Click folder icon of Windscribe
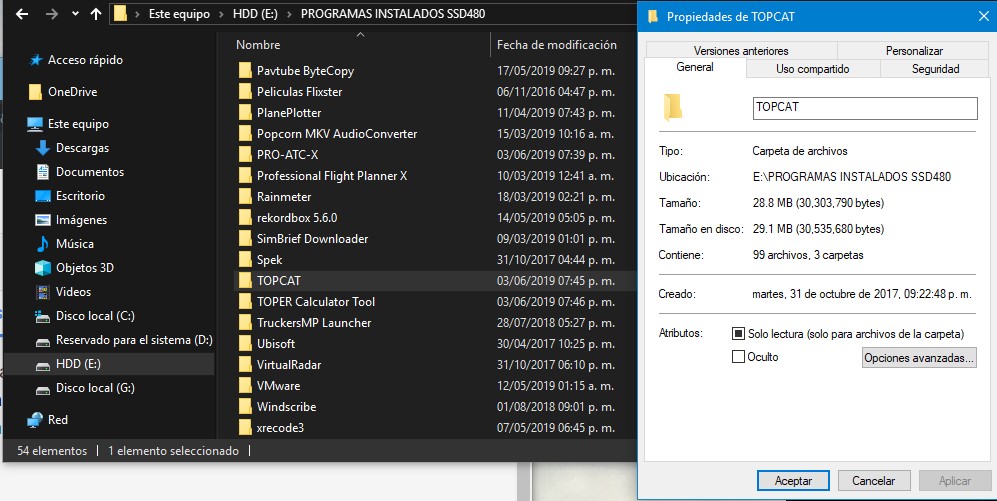Image resolution: width=997 pixels, height=501 pixels. (245, 406)
